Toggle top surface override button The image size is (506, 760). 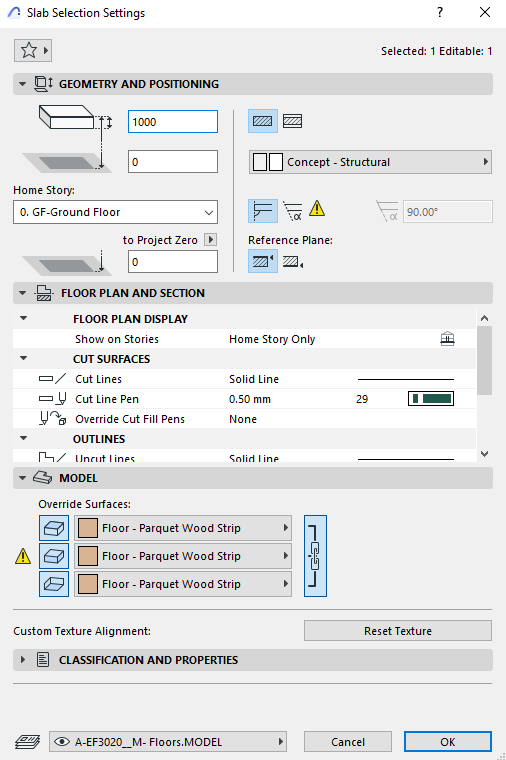click(x=54, y=528)
